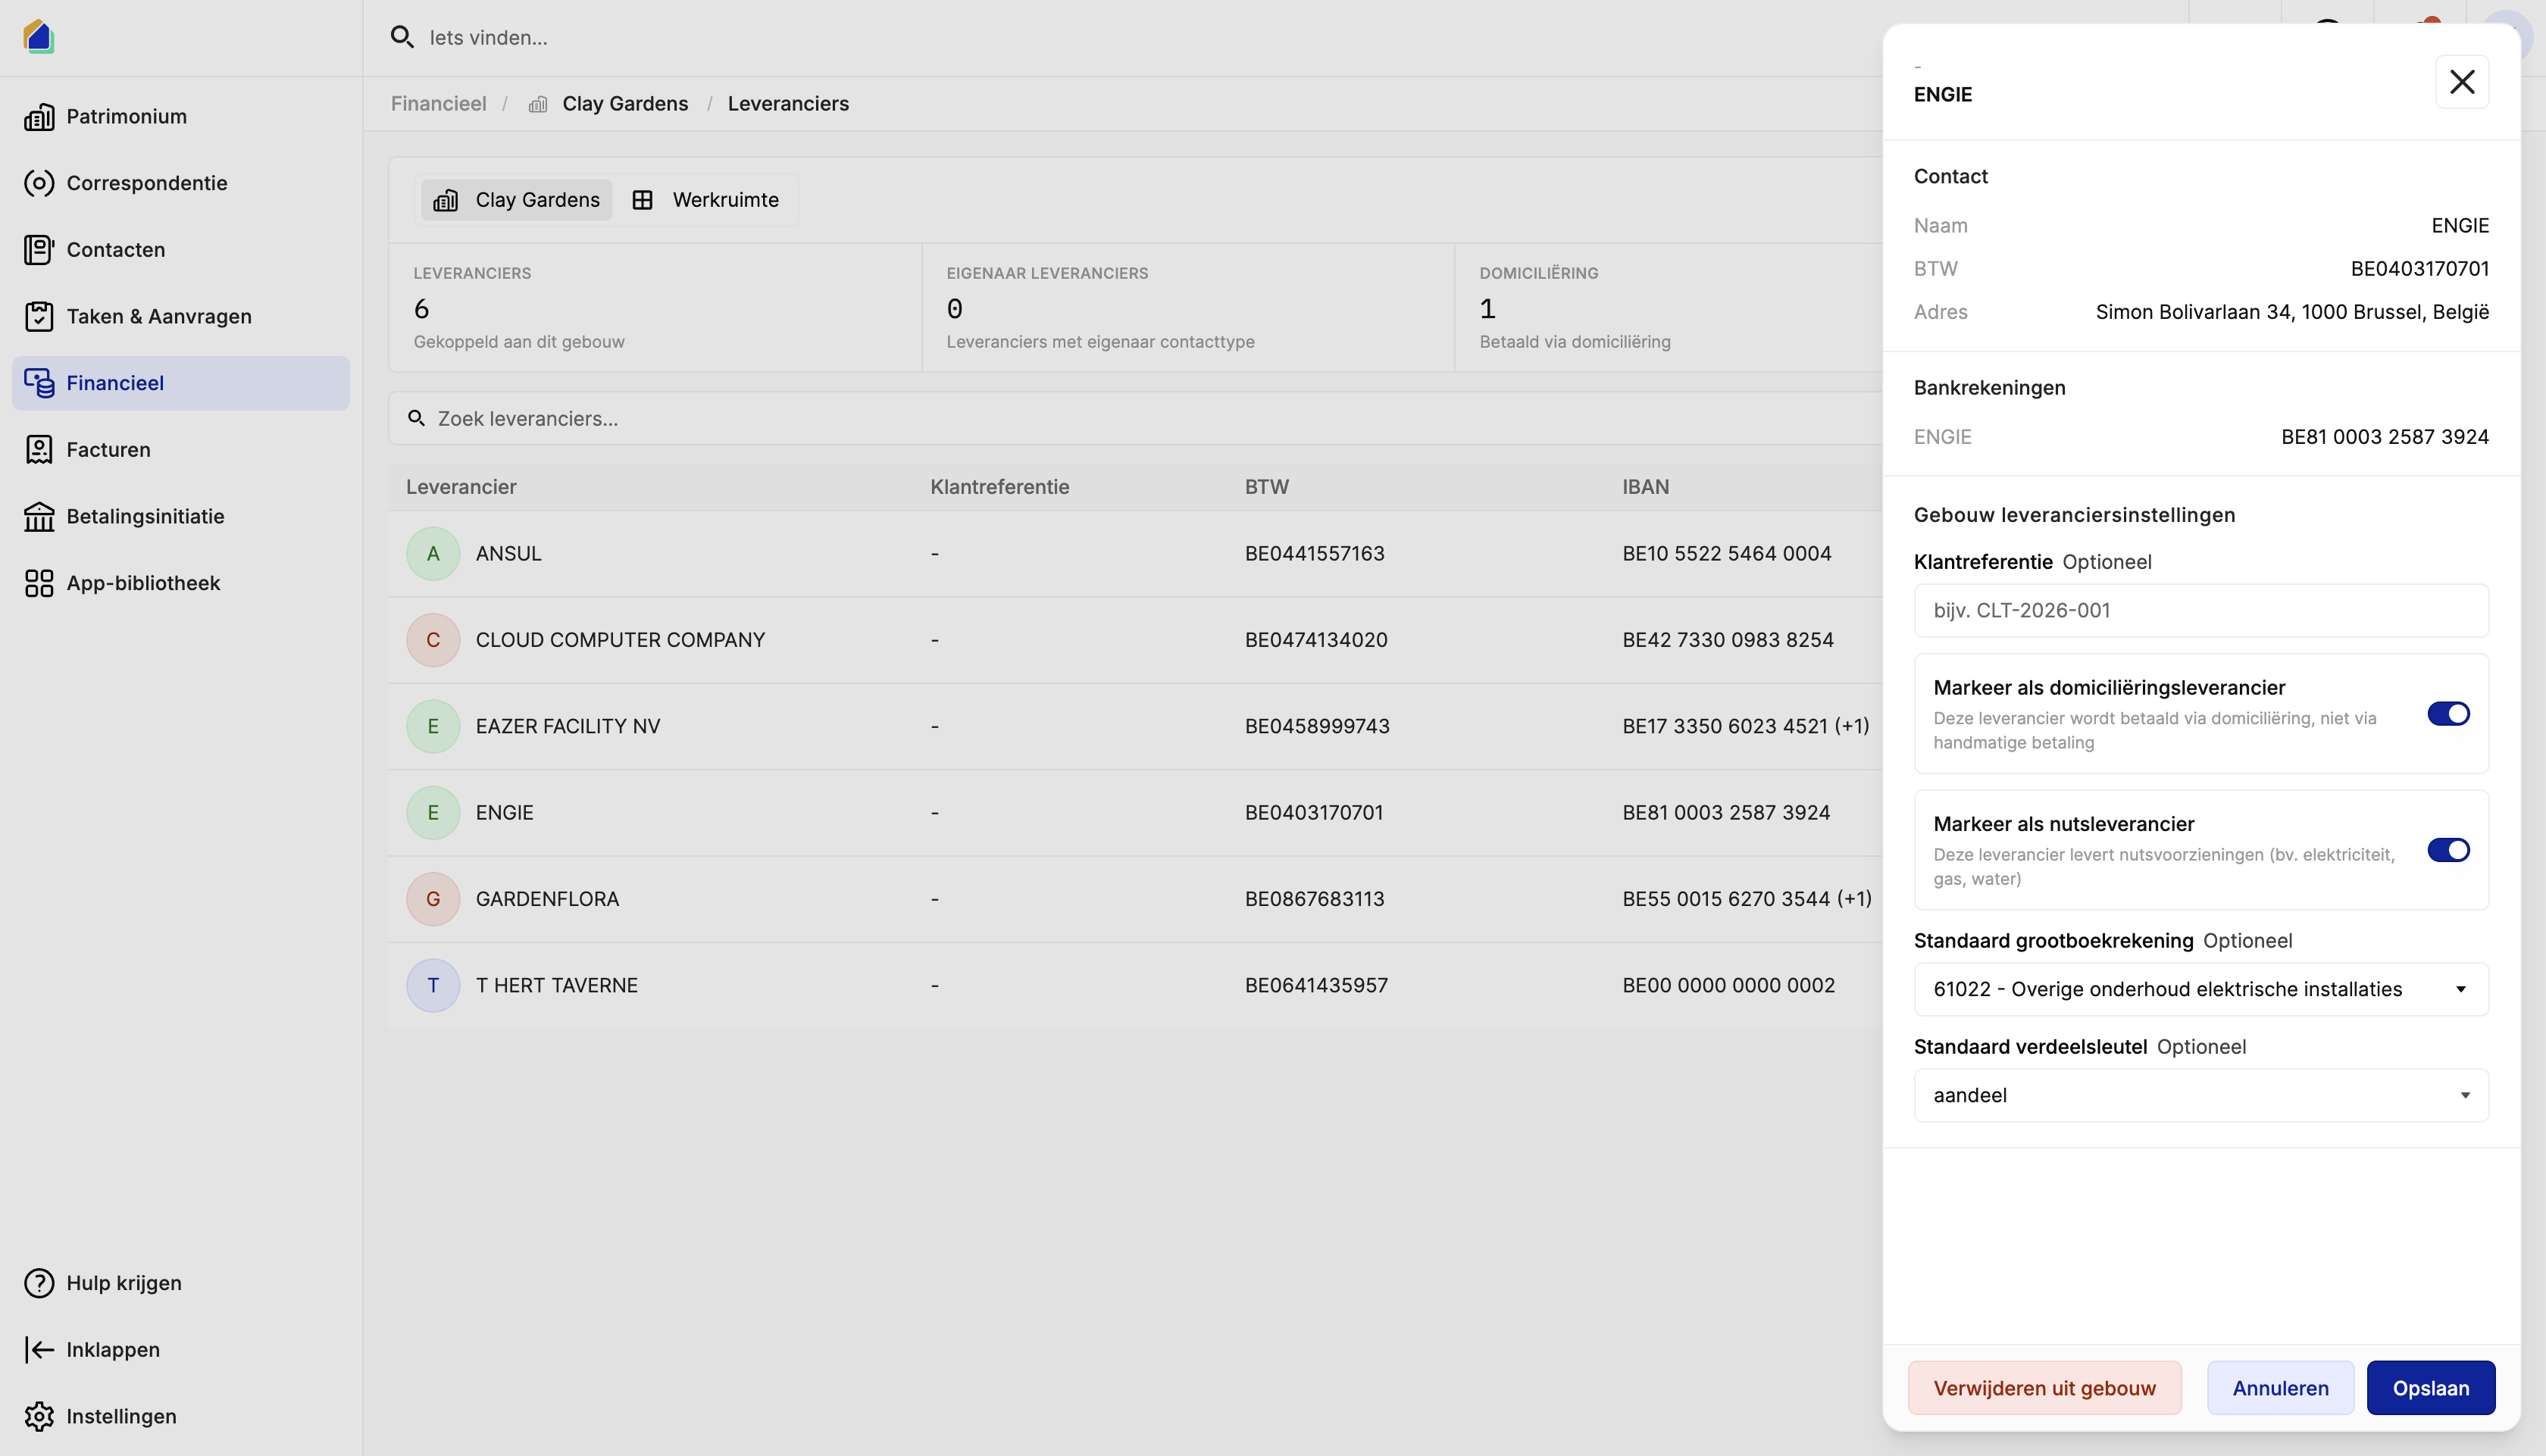Screen dimensions: 2546x1456
Task: Select the Financieel sidebar item
Action: (181, 383)
